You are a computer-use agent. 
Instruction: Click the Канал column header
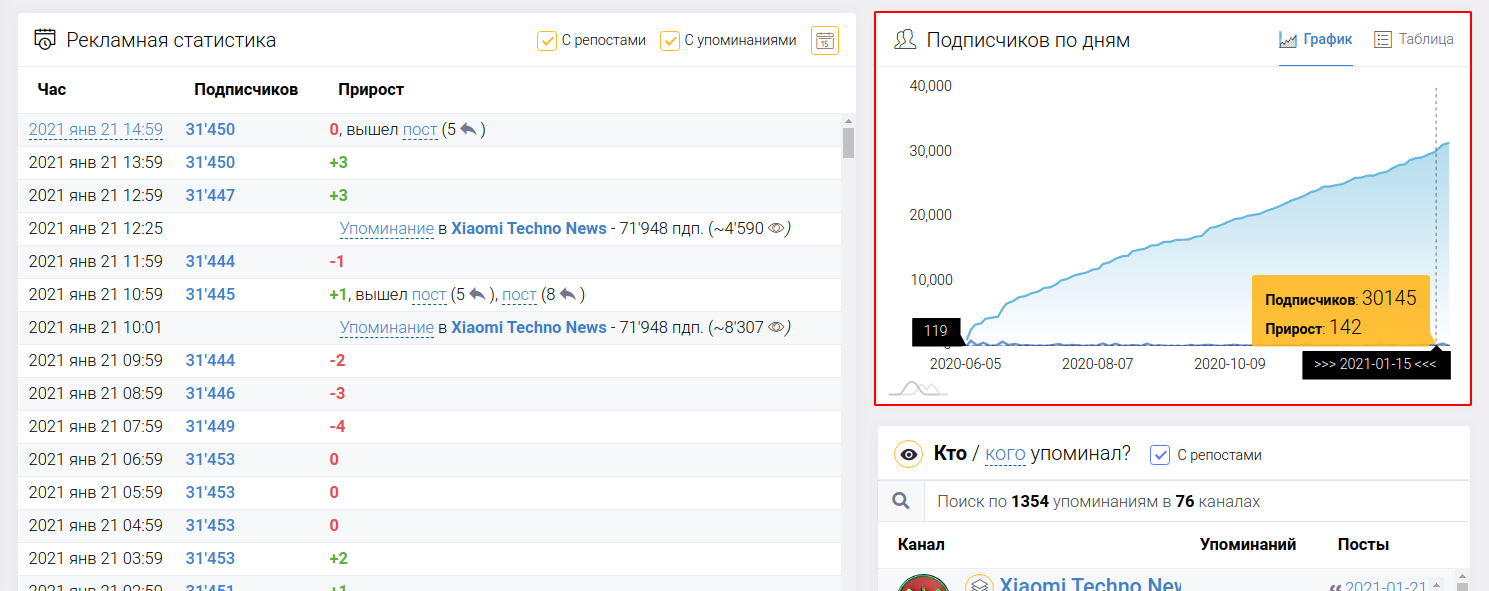click(x=921, y=544)
